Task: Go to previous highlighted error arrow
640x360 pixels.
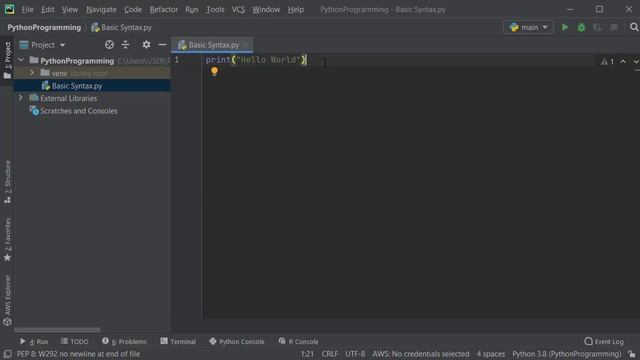Action: pyautogui.click(x=623, y=62)
